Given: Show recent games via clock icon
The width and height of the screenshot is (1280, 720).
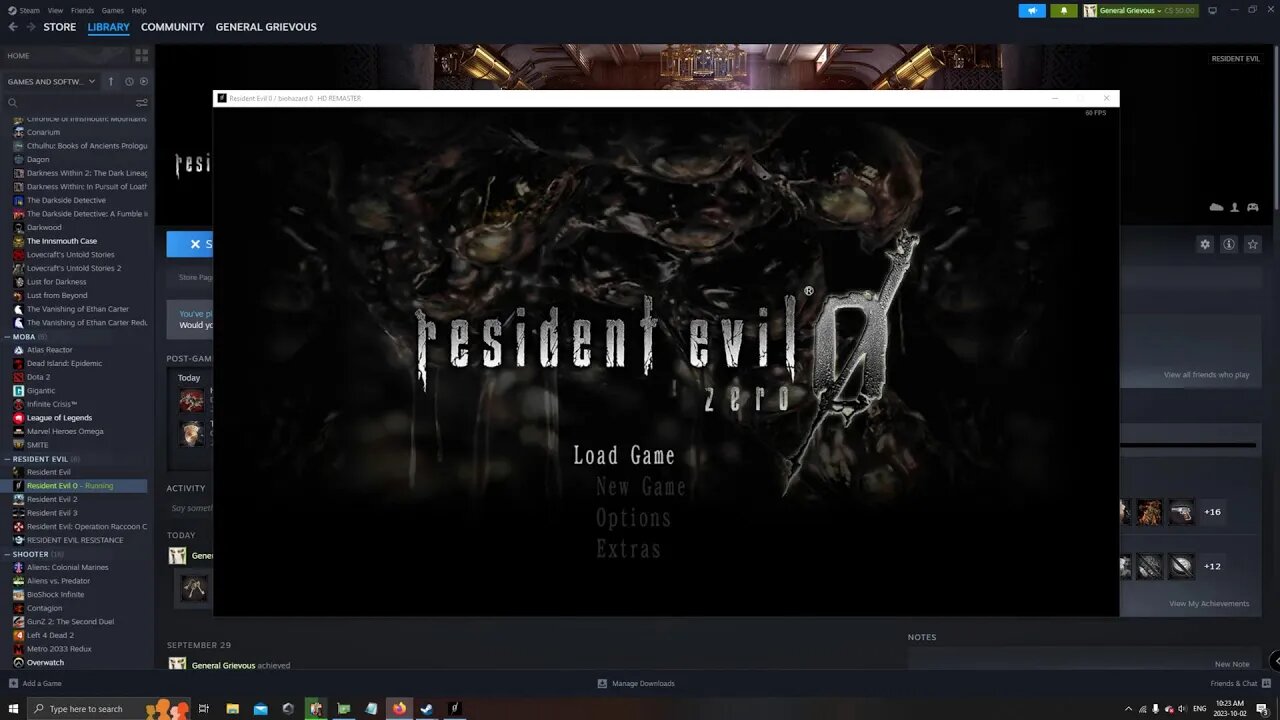Looking at the screenshot, I should [129, 81].
